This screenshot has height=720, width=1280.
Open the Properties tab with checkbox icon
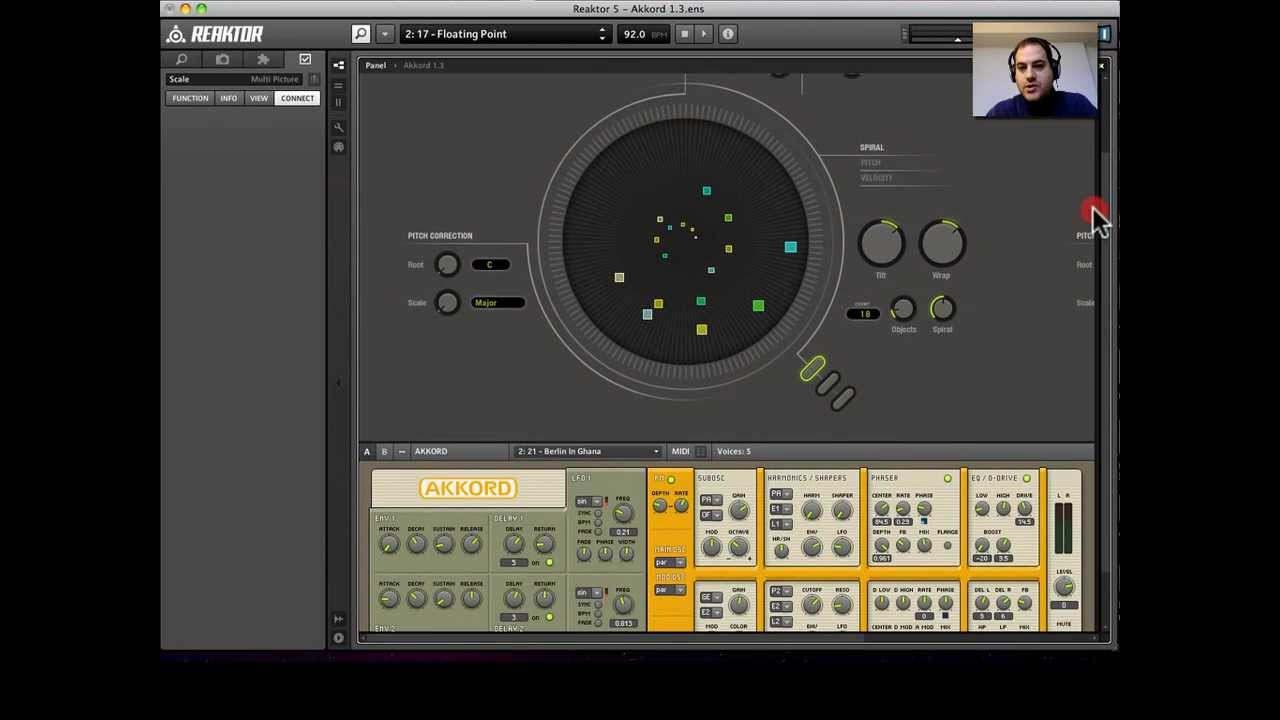305,60
